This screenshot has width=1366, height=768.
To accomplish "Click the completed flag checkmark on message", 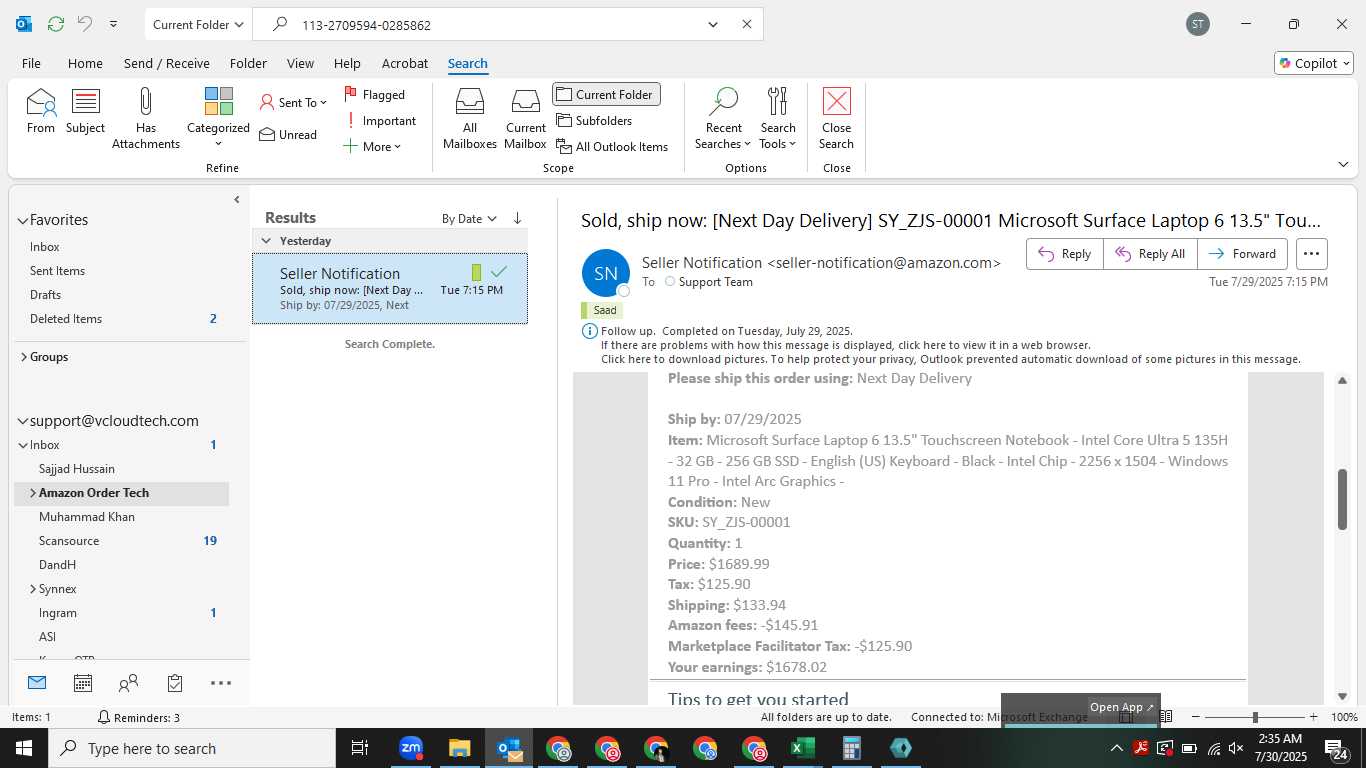I will 499,272.
